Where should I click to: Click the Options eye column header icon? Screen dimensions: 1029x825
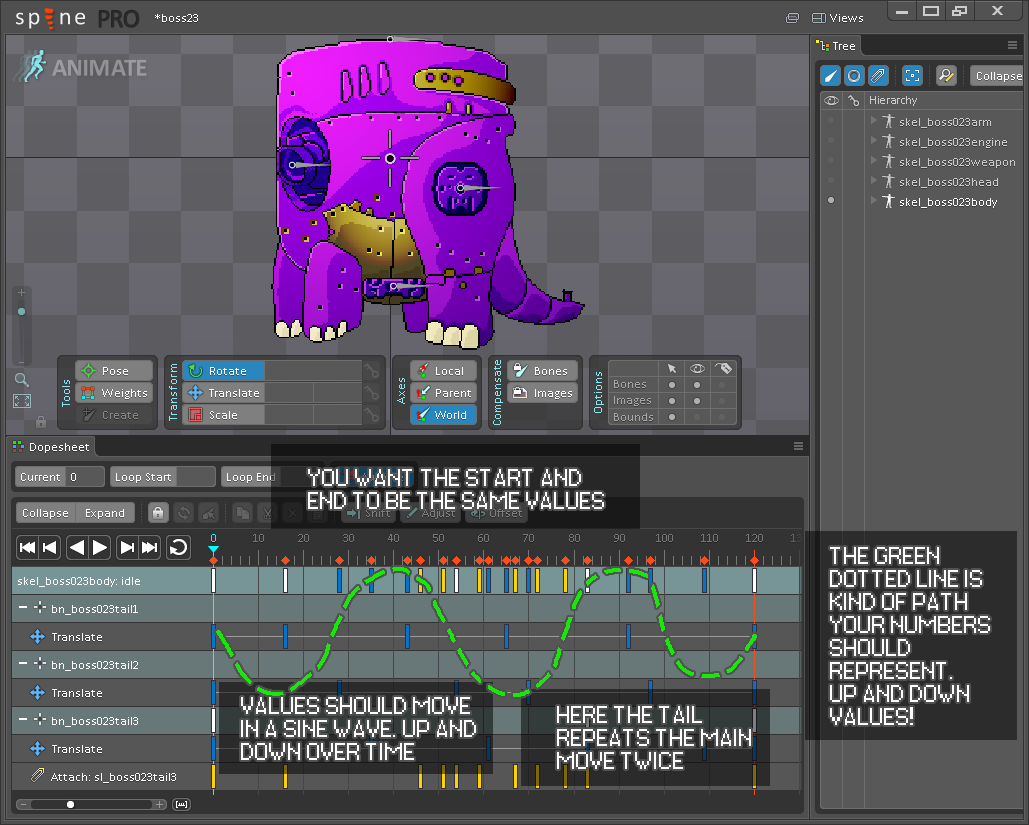[697, 369]
